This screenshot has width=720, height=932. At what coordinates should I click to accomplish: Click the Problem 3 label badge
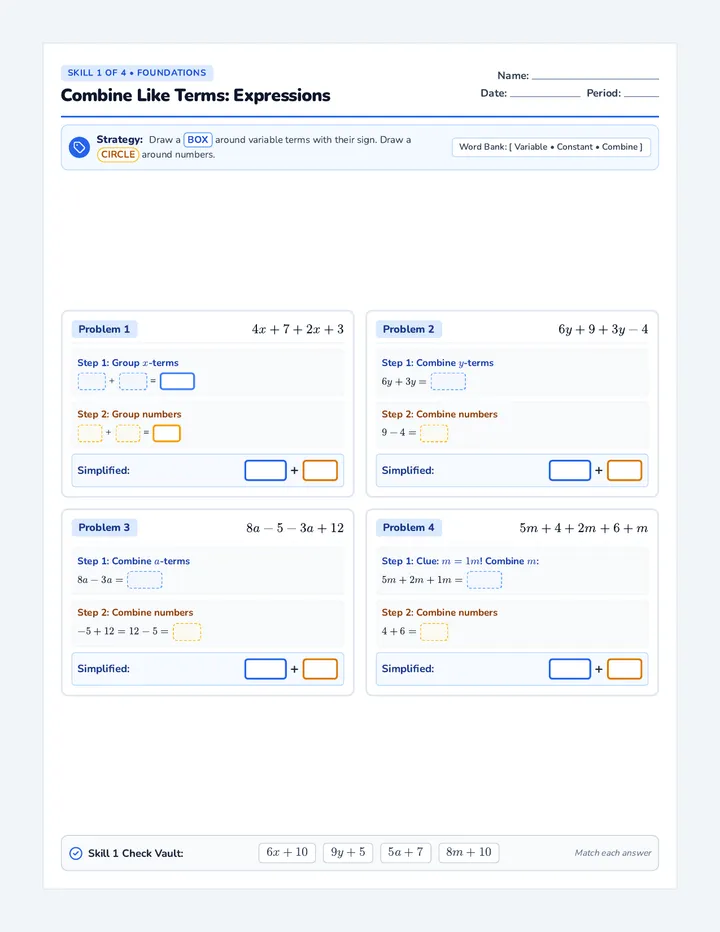(104, 527)
